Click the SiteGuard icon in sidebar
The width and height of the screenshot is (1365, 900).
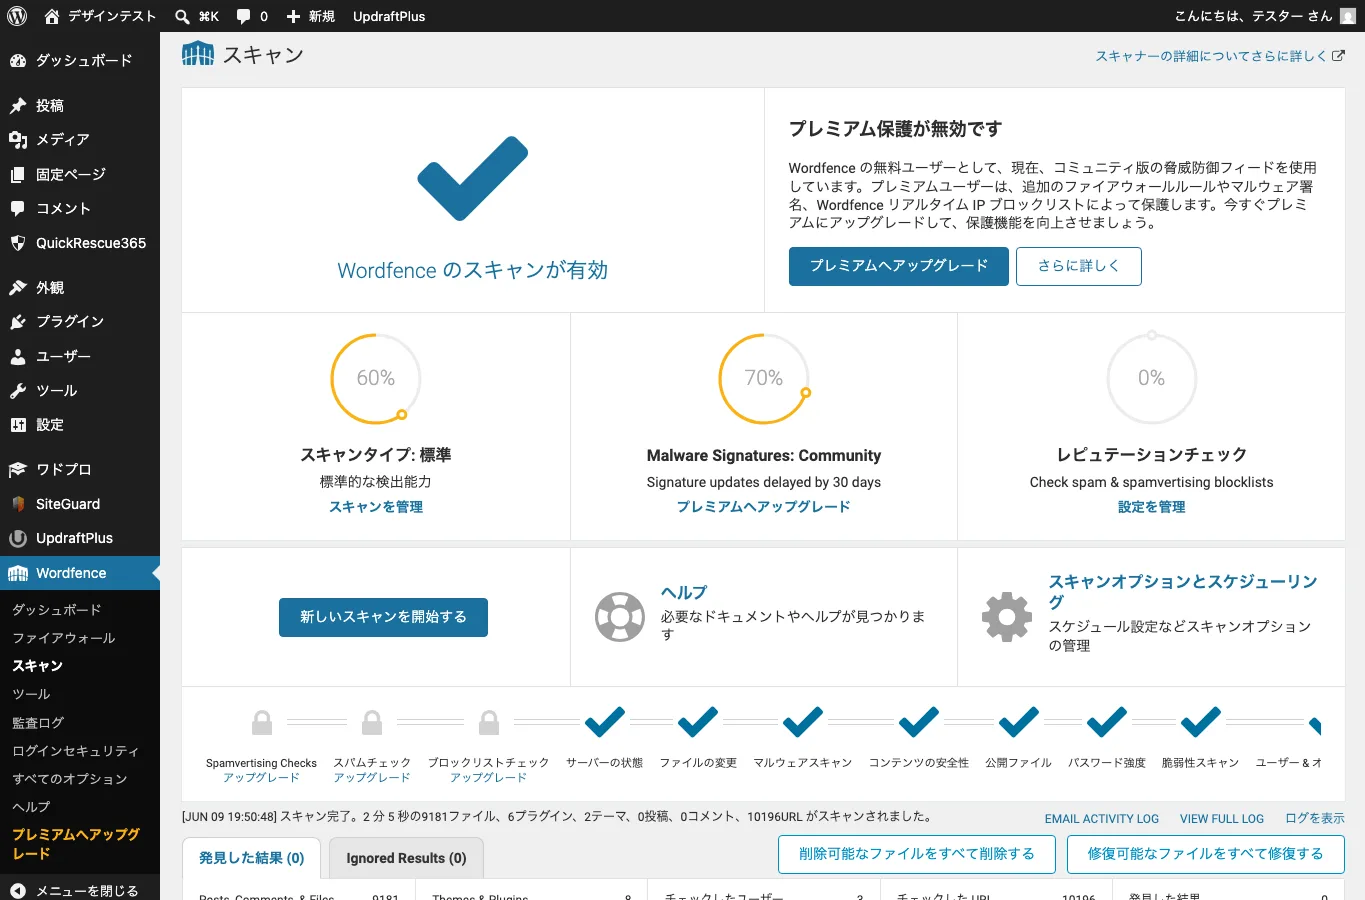[x=18, y=504]
